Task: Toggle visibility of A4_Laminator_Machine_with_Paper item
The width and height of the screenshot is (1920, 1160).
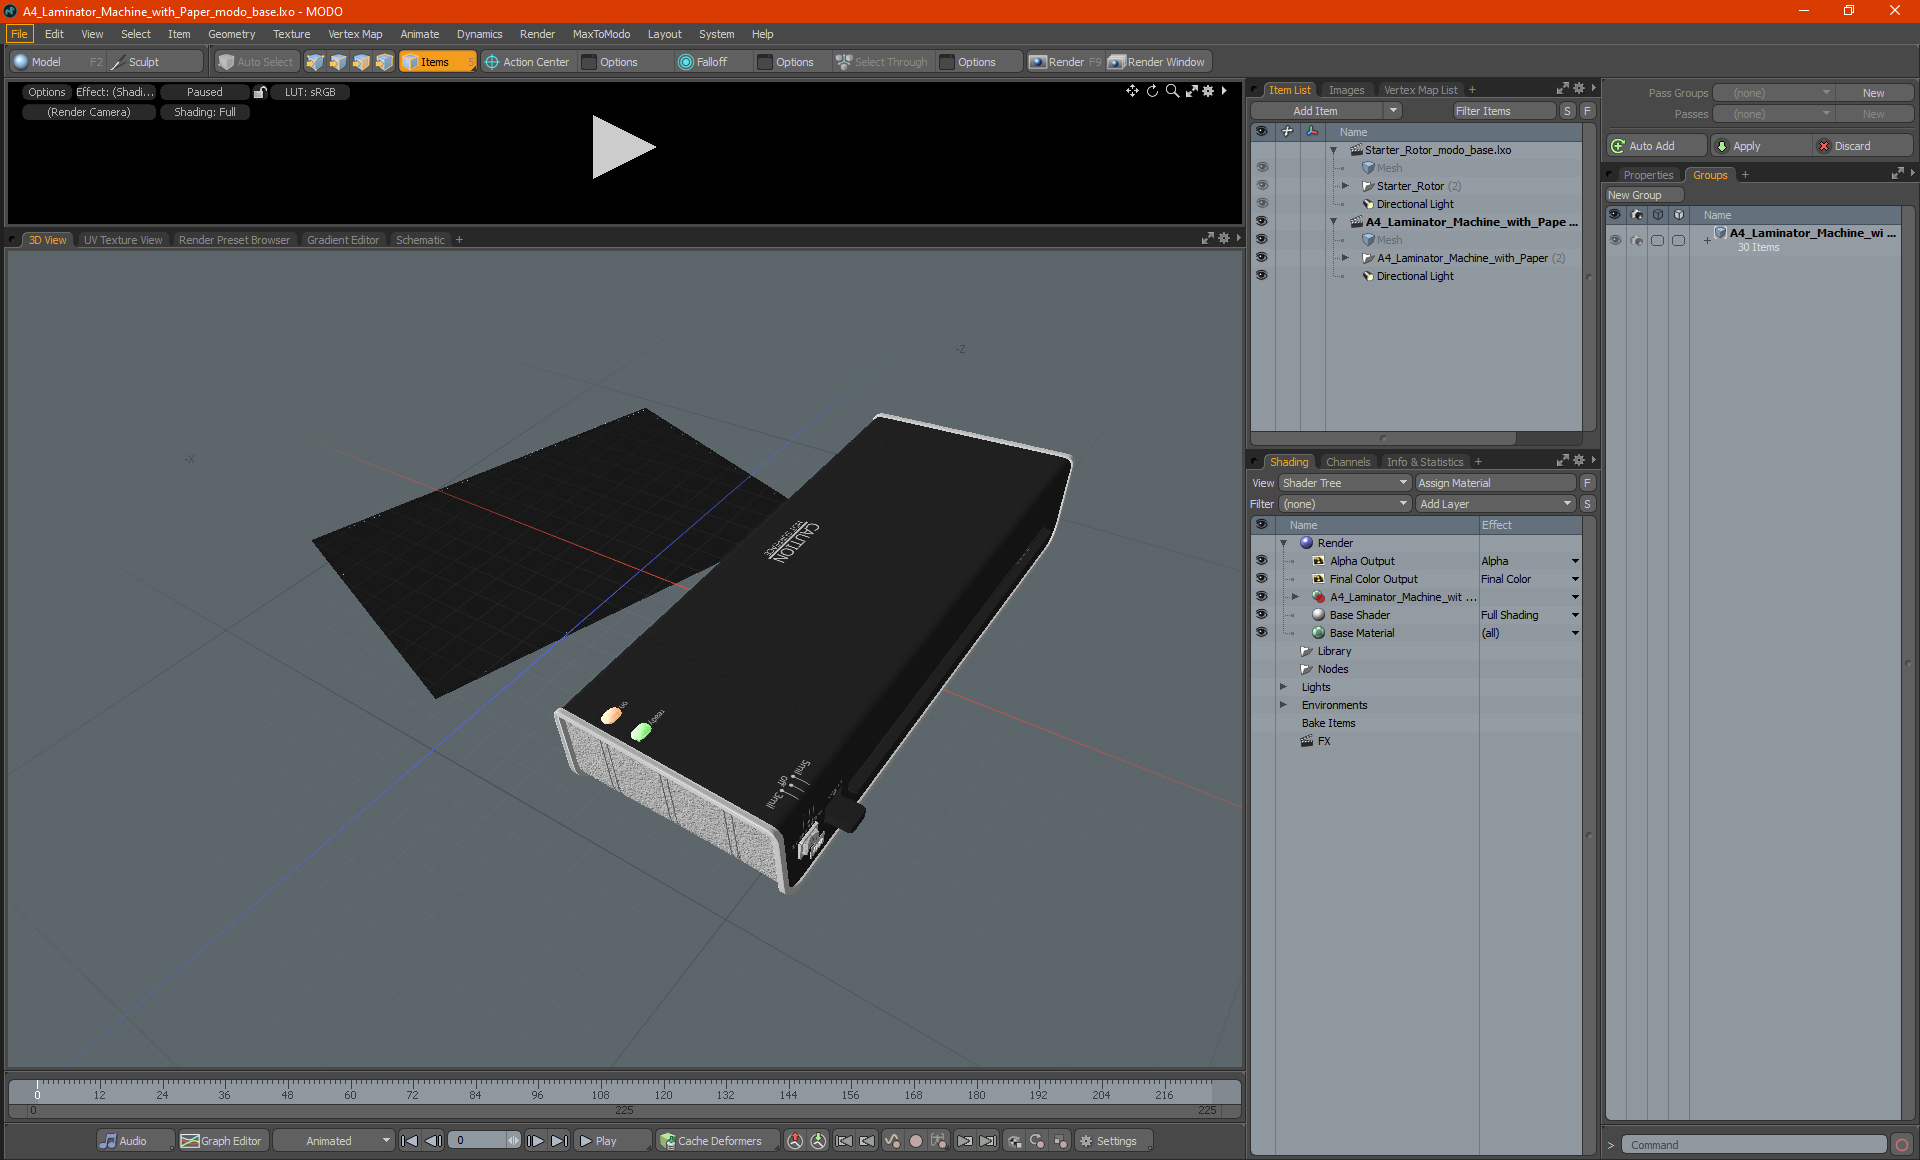Action: [1261, 258]
